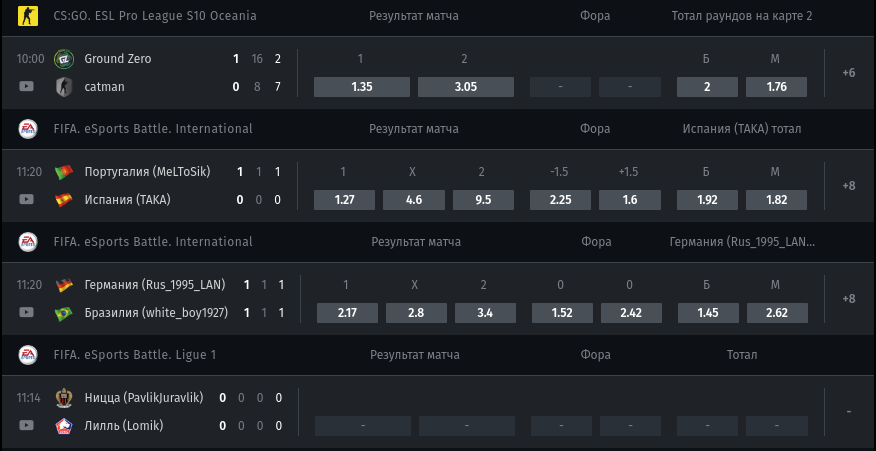Click EA Sports icon for Ligue 1
Viewport: 876px width, 451px height.
tap(27, 355)
